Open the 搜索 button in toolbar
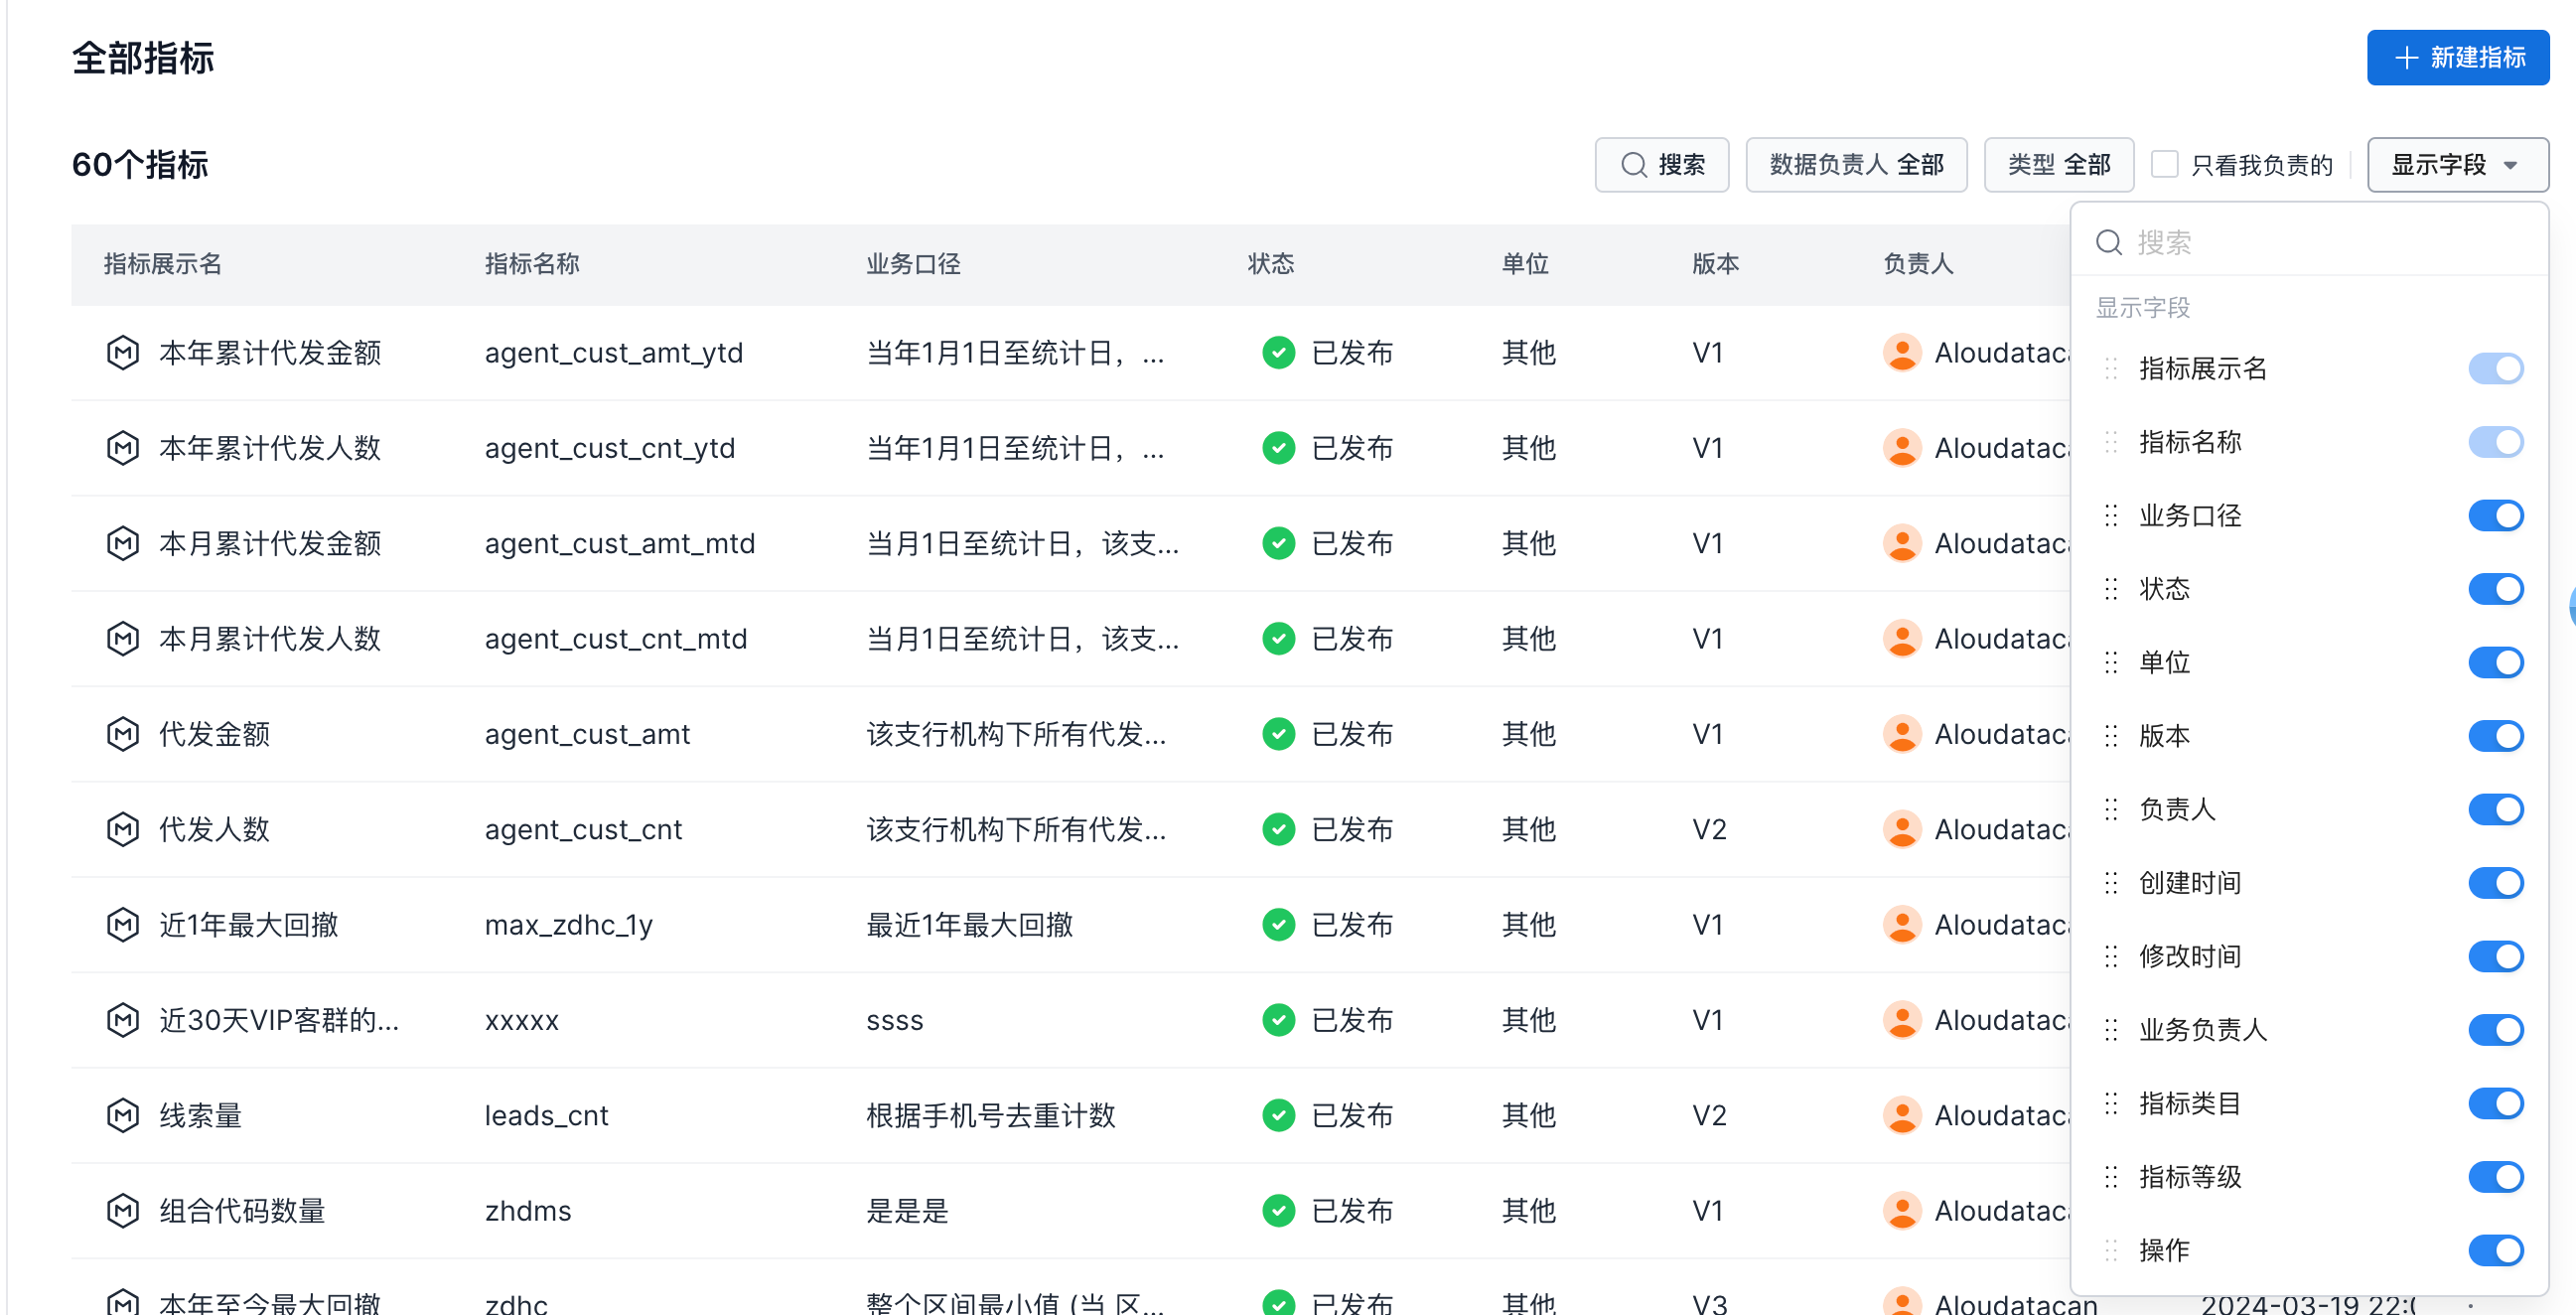This screenshot has width=2576, height=1315. 1661,165
